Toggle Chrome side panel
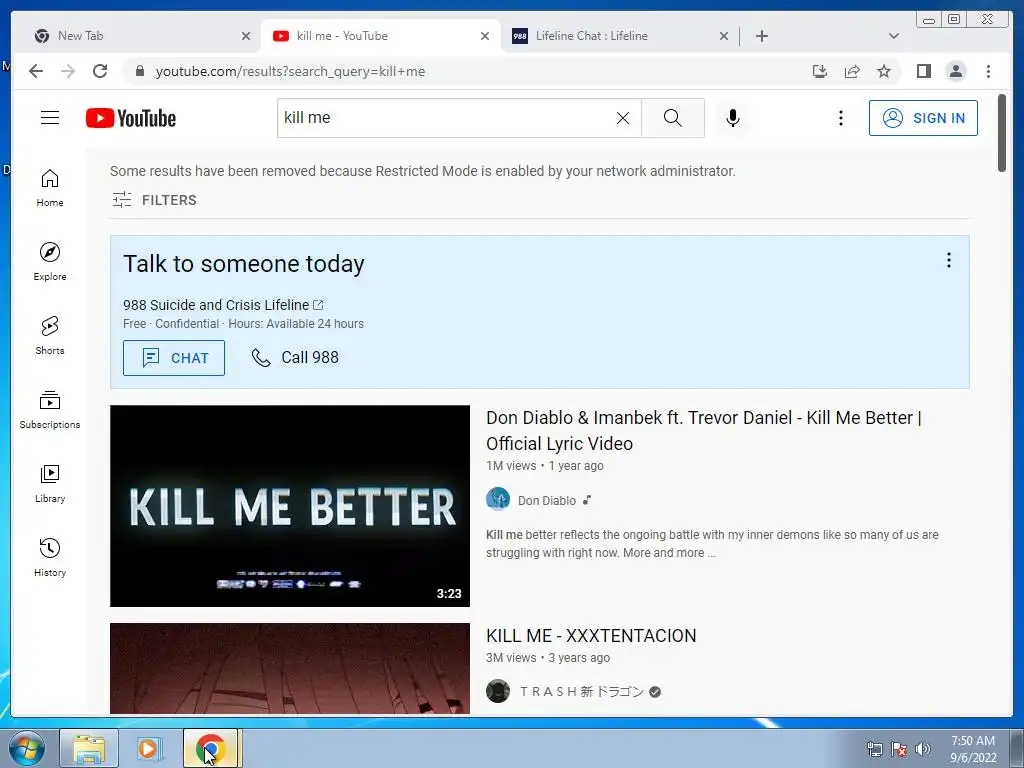 (x=923, y=71)
